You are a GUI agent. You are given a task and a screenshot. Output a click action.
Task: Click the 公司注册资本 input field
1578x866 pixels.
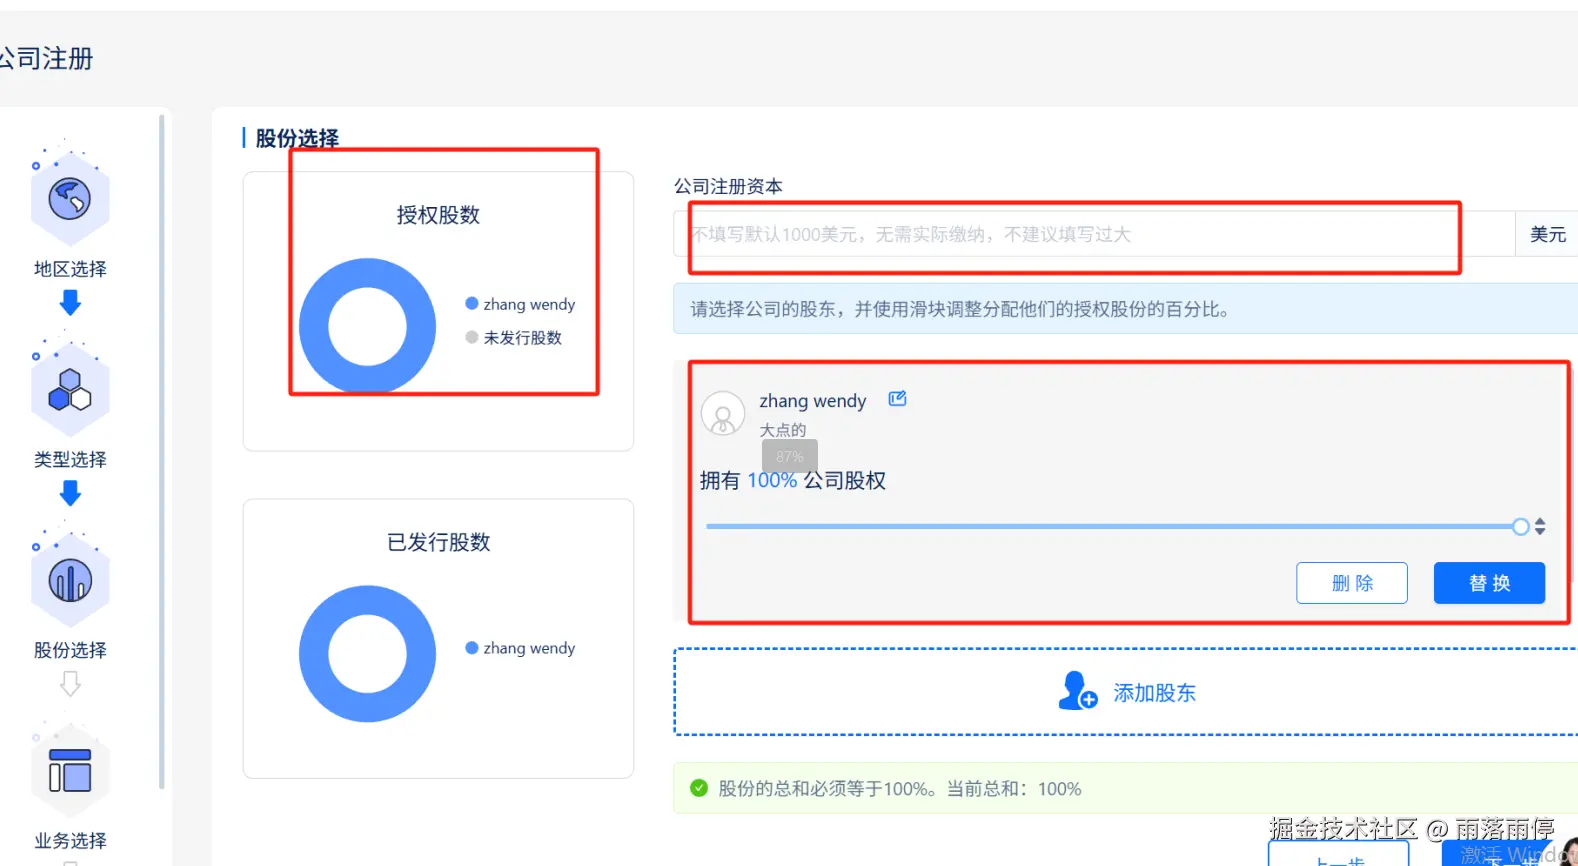(1094, 234)
